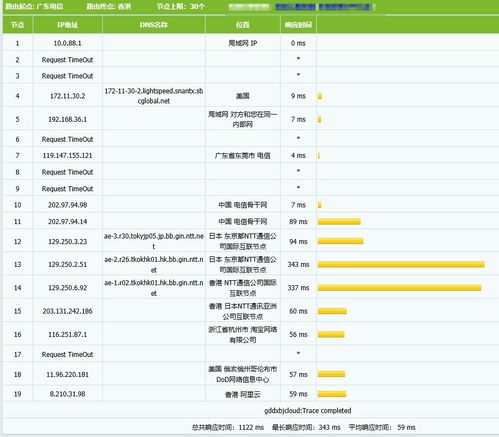Click Request TimeOut in row 3
Screen dimensions: 499x437
[67, 76]
